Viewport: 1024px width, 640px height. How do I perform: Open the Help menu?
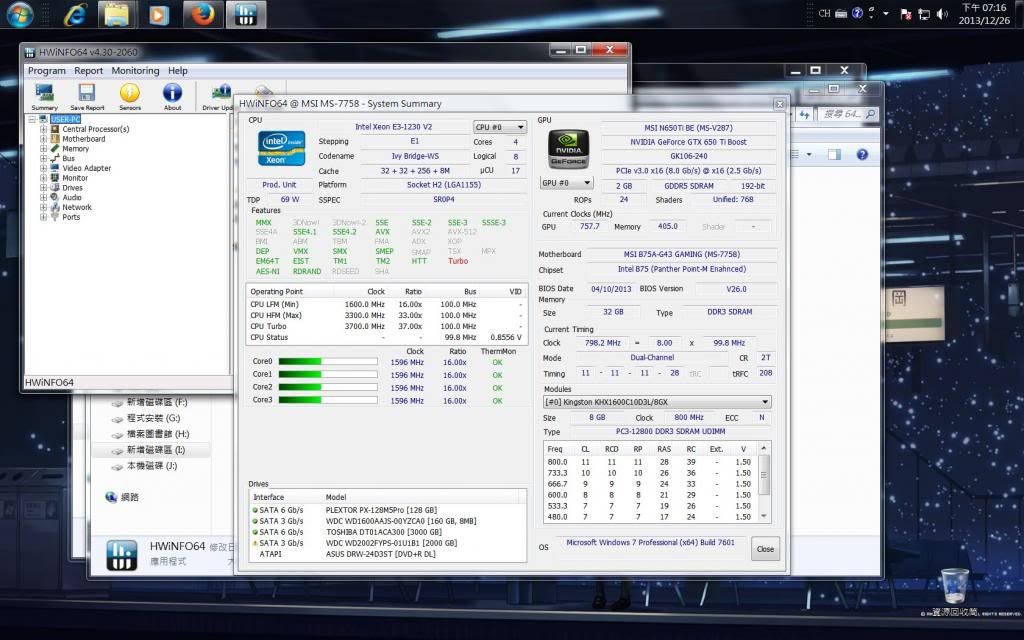pos(178,71)
